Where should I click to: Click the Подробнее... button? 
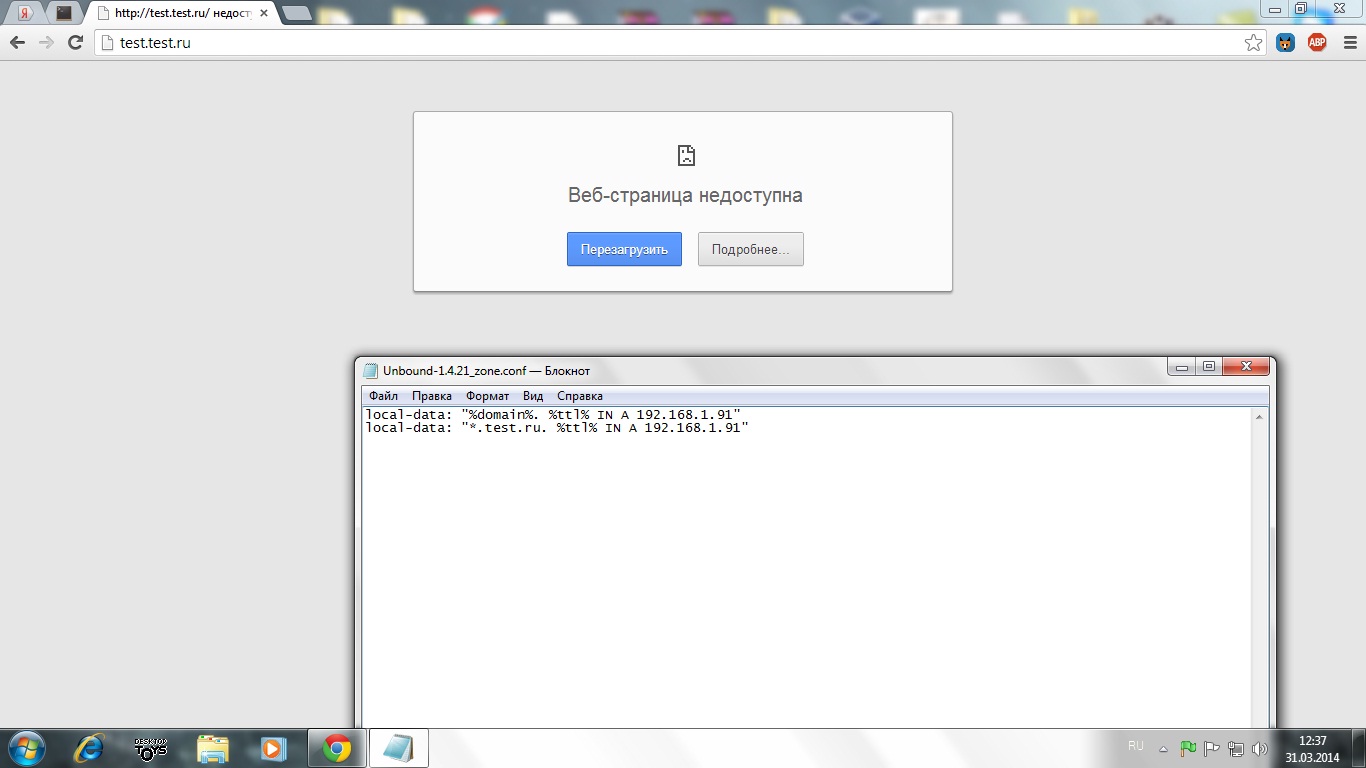click(x=750, y=250)
